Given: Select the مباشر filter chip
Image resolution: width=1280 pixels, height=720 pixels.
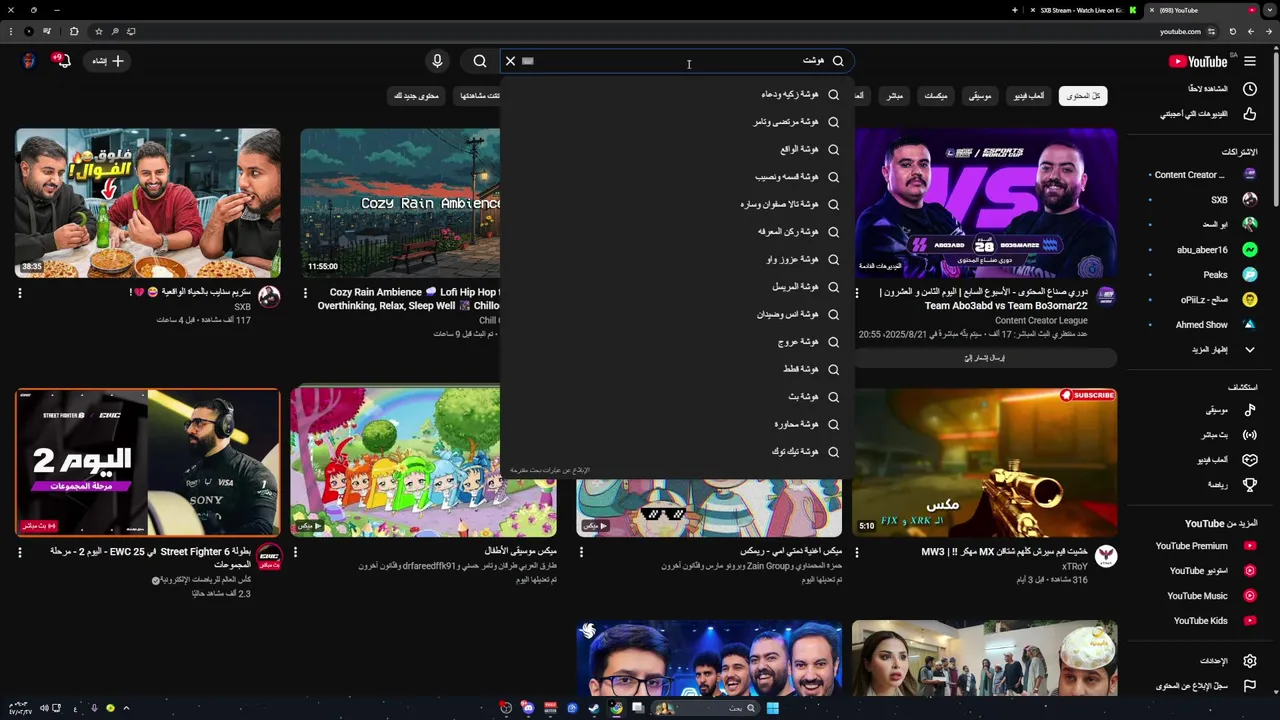Looking at the screenshot, I should 894,96.
